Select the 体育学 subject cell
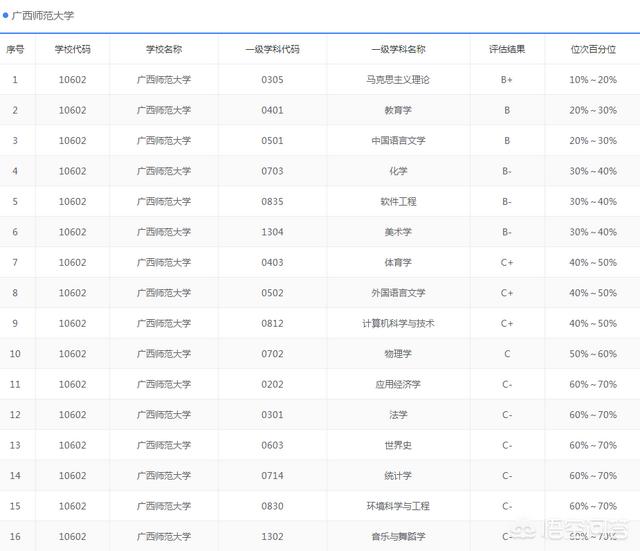640x551 pixels. coord(398,262)
